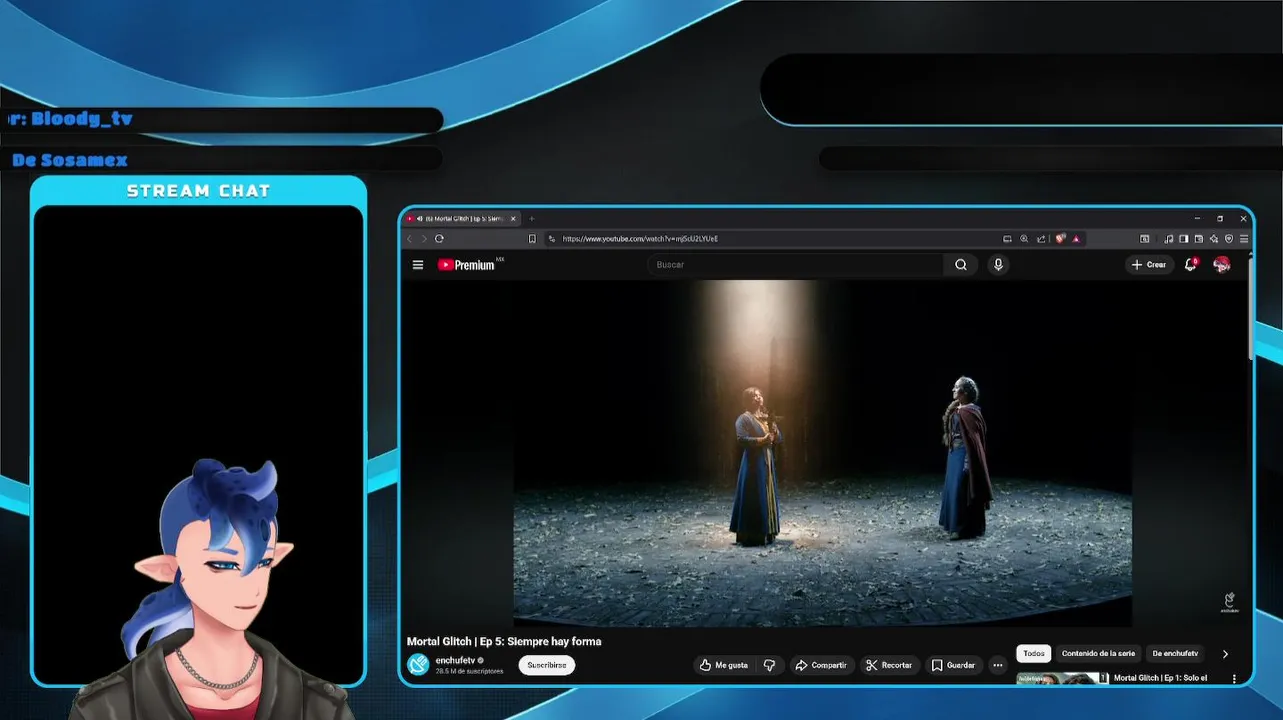This screenshot has width=1283, height=720.
Task: Go back with browser back arrow
Action: pos(409,239)
